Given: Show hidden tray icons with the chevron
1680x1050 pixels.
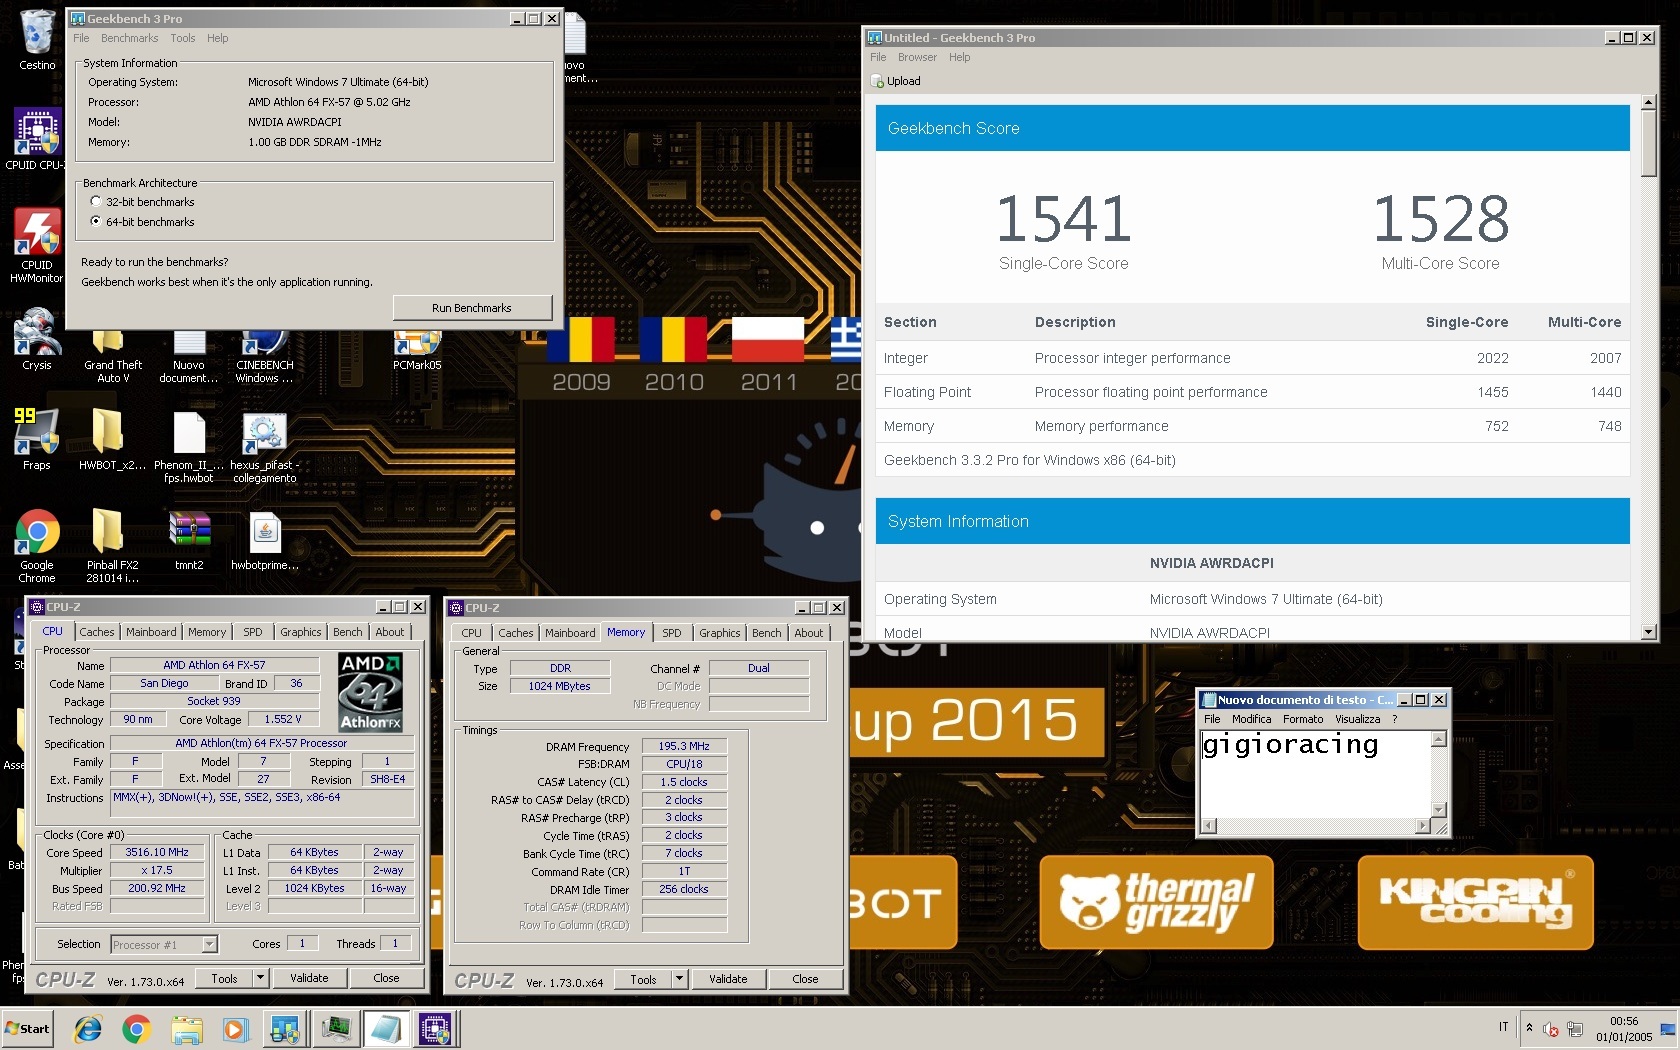Looking at the screenshot, I should pos(1529,1028).
